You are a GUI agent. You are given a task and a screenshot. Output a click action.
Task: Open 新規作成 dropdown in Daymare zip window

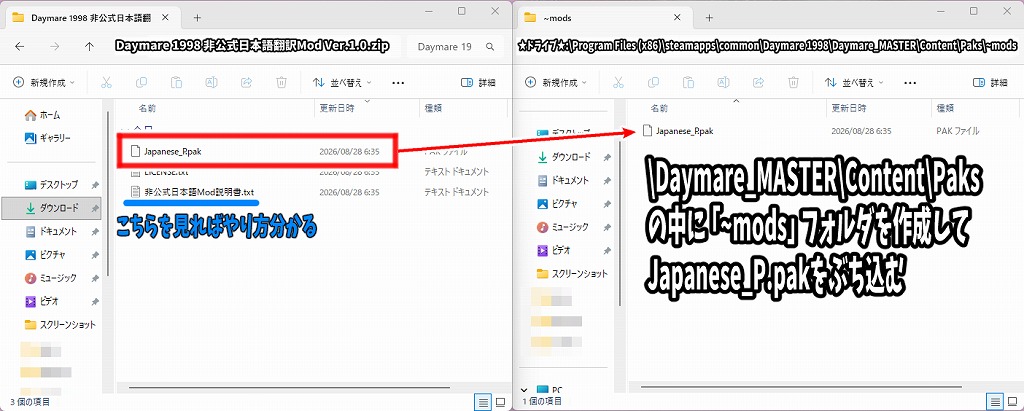(44, 82)
